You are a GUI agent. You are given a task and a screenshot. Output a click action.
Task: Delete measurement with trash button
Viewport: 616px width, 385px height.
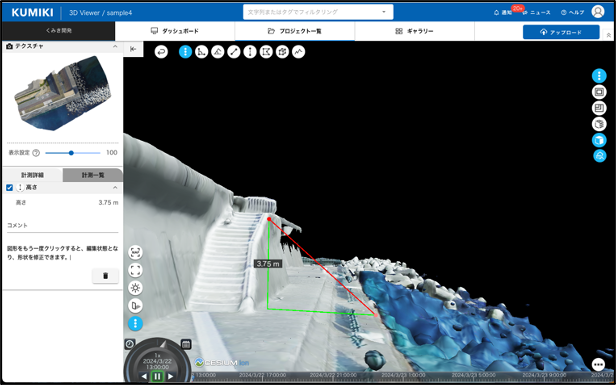(105, 276)
